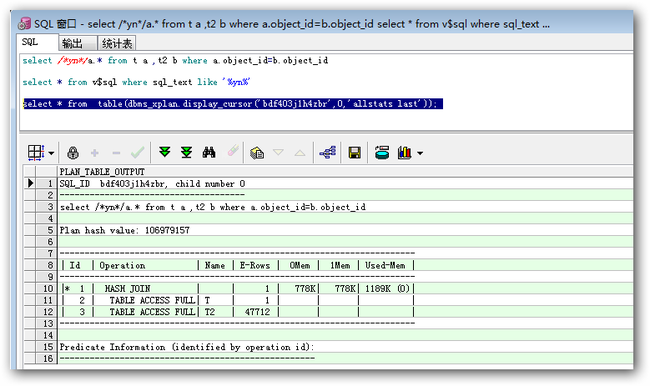This screenshot has width=650, height=386.
Task: Select result row number 5
Action: [46, 230]
